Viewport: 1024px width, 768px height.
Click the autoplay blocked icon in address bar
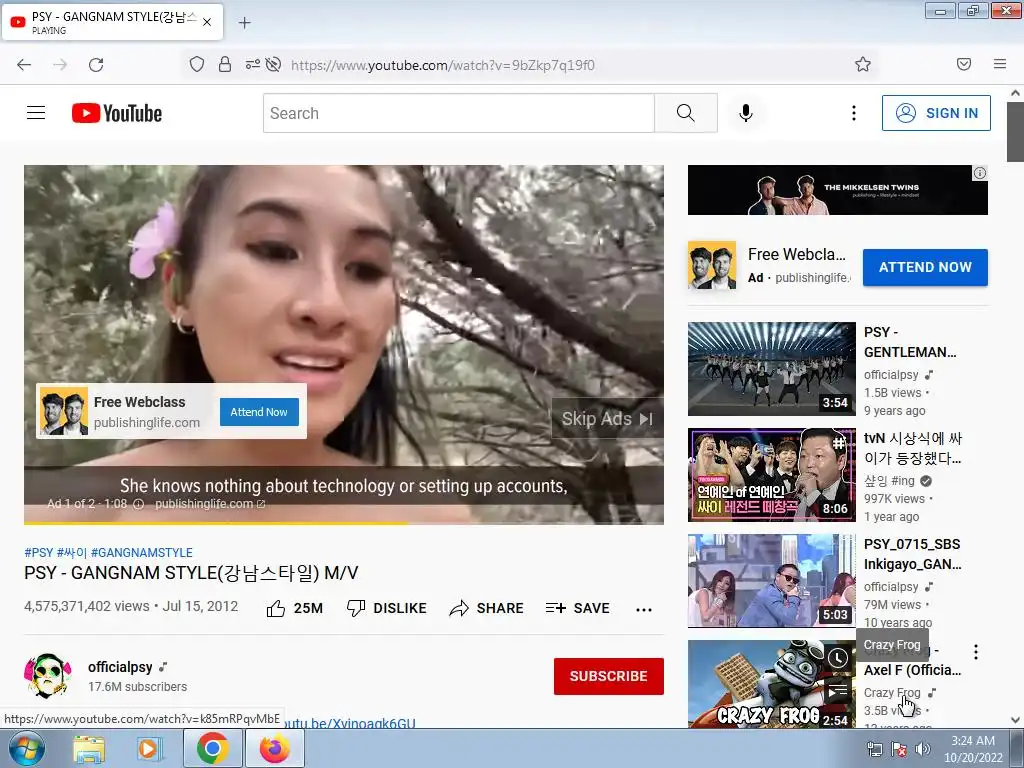[x=274, y=64]
